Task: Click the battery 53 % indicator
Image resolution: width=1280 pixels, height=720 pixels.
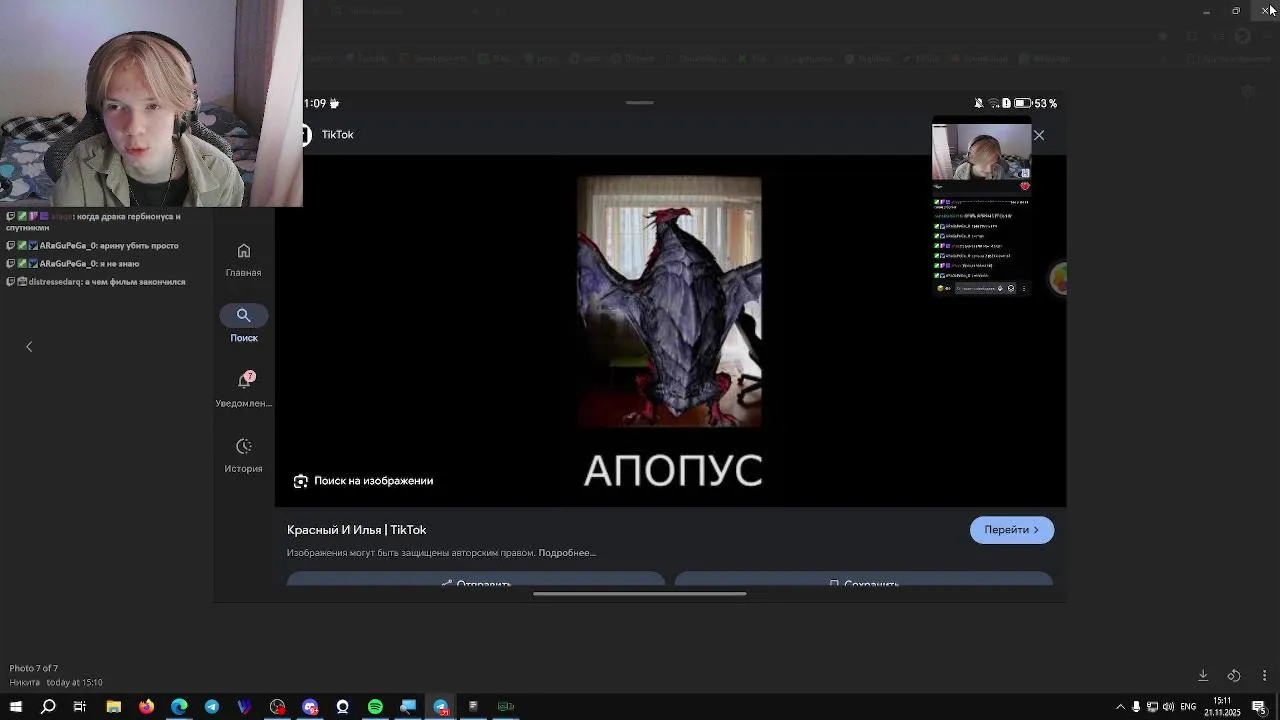Action: tap(1035, 103)
